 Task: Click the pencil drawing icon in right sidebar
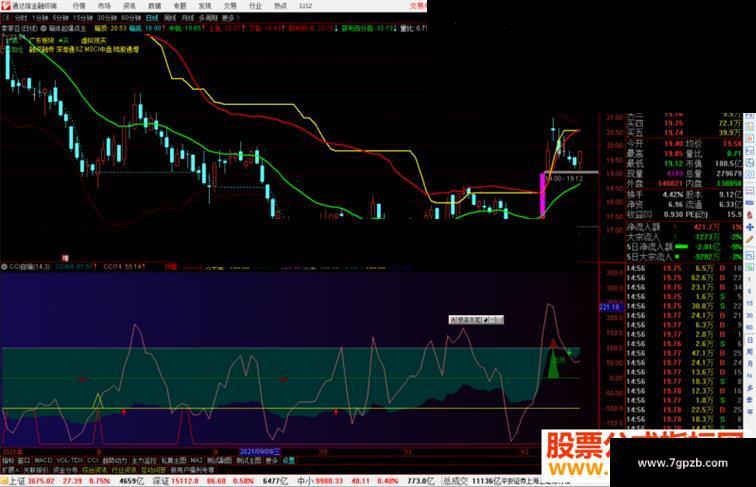point(750,239)
